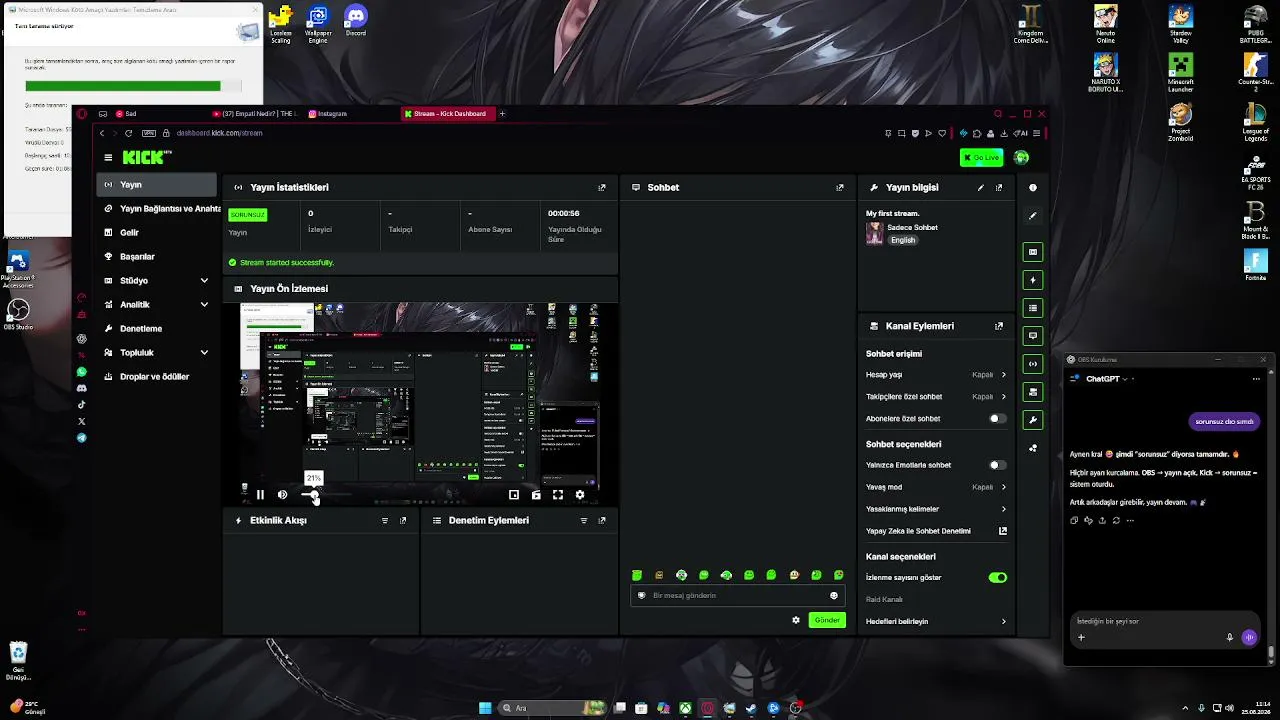Open OBS Studio desktop shortcut

point(17,314)
